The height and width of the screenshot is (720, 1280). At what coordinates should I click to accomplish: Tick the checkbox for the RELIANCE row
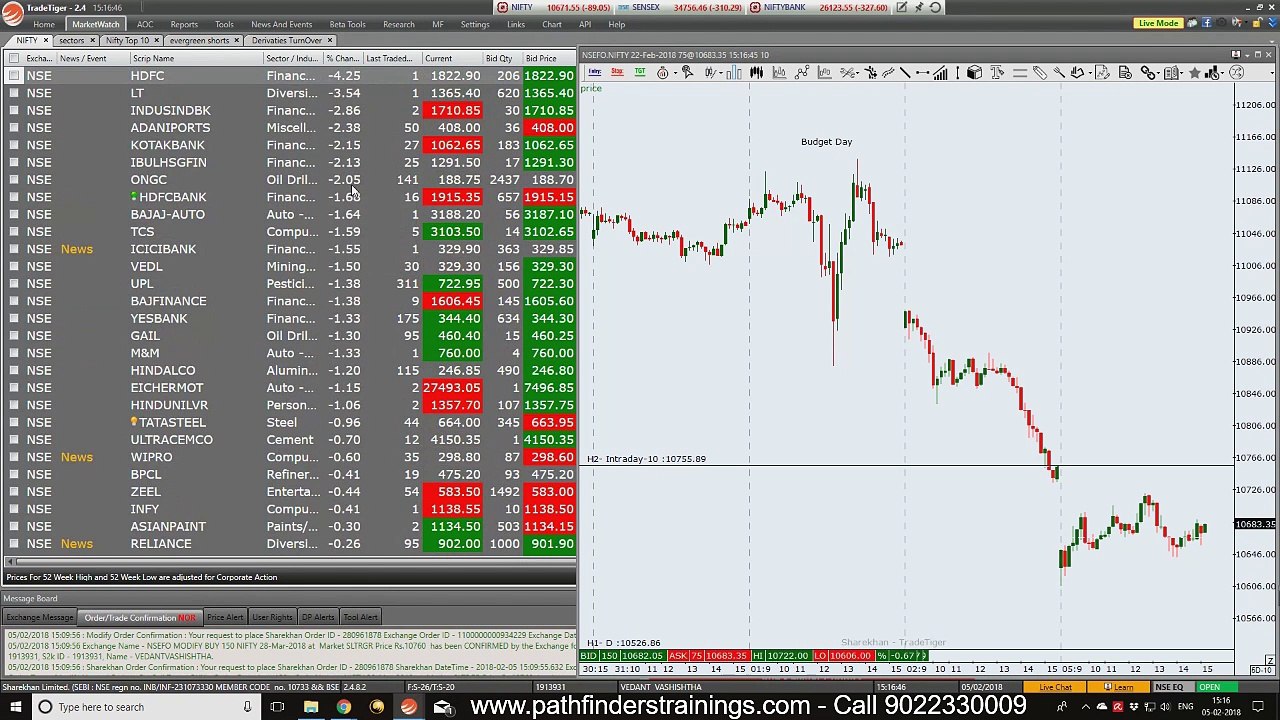(14, 544)
